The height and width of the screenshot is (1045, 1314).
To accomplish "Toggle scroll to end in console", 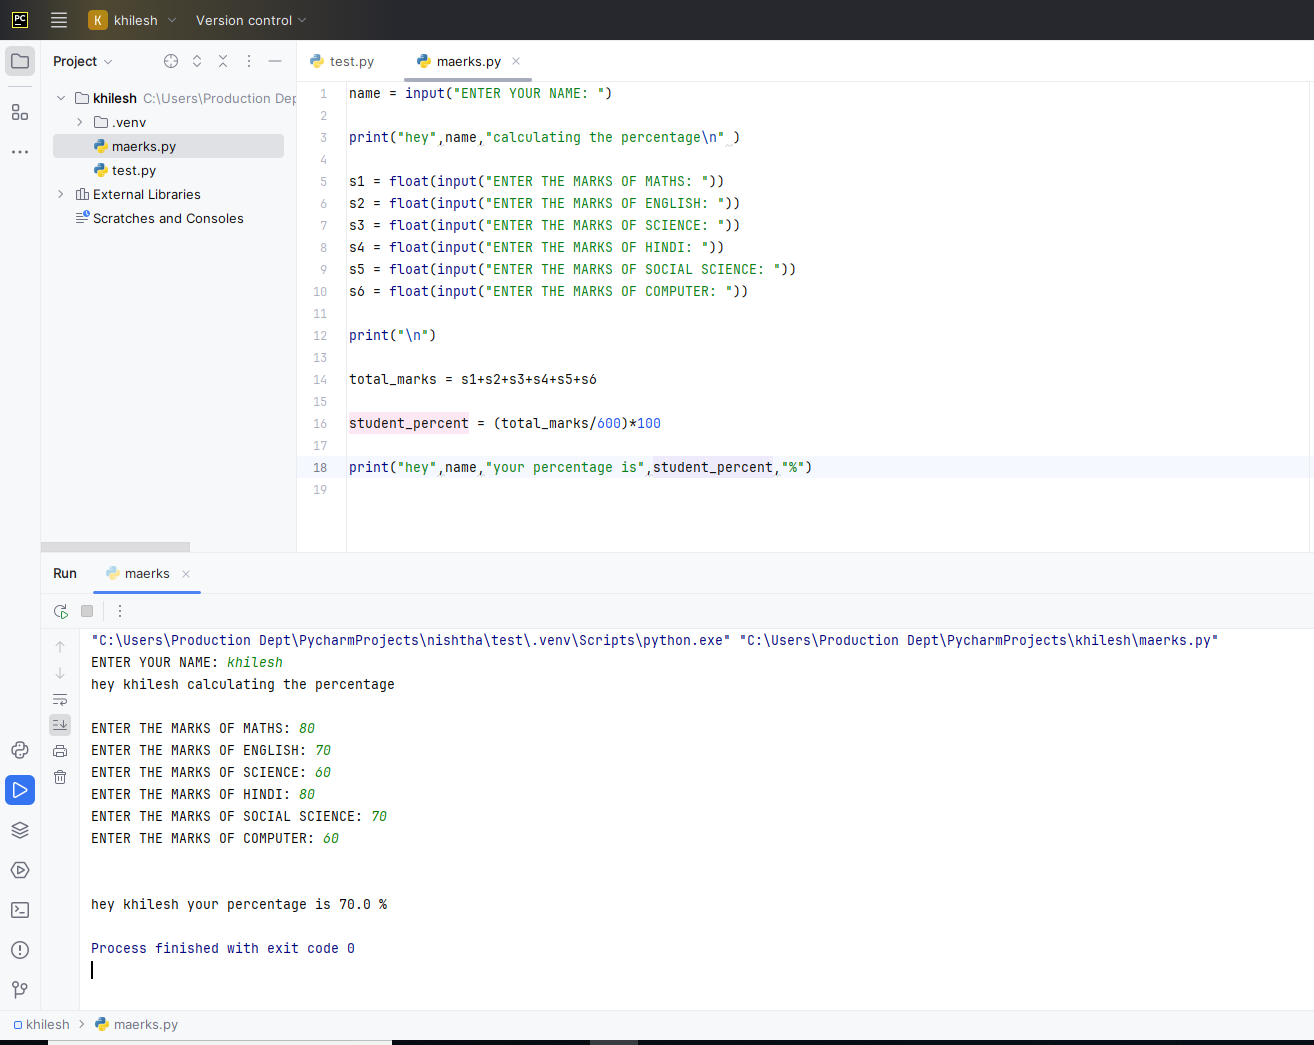I will [60, 724].
